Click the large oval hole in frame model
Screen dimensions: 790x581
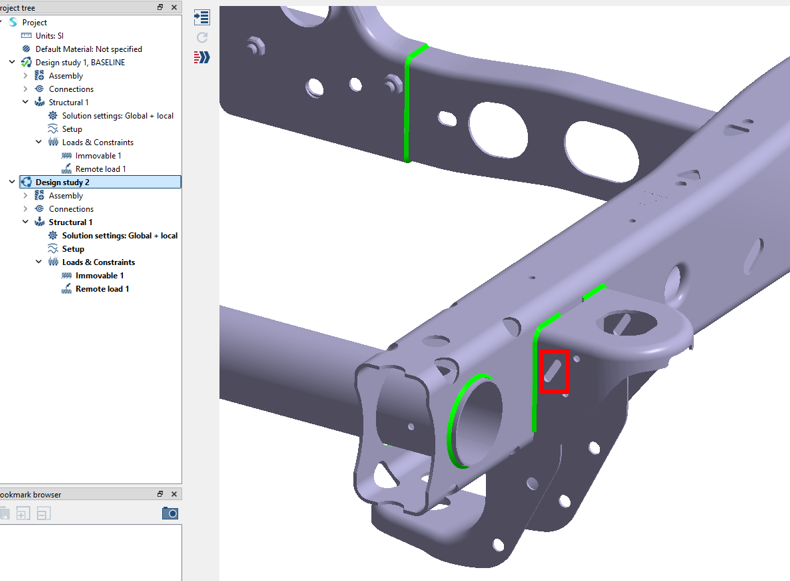click(601, 151)
